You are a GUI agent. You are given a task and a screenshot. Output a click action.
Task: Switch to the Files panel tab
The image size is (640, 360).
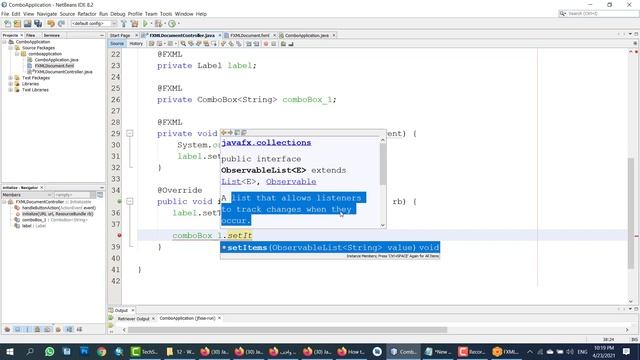31,36
